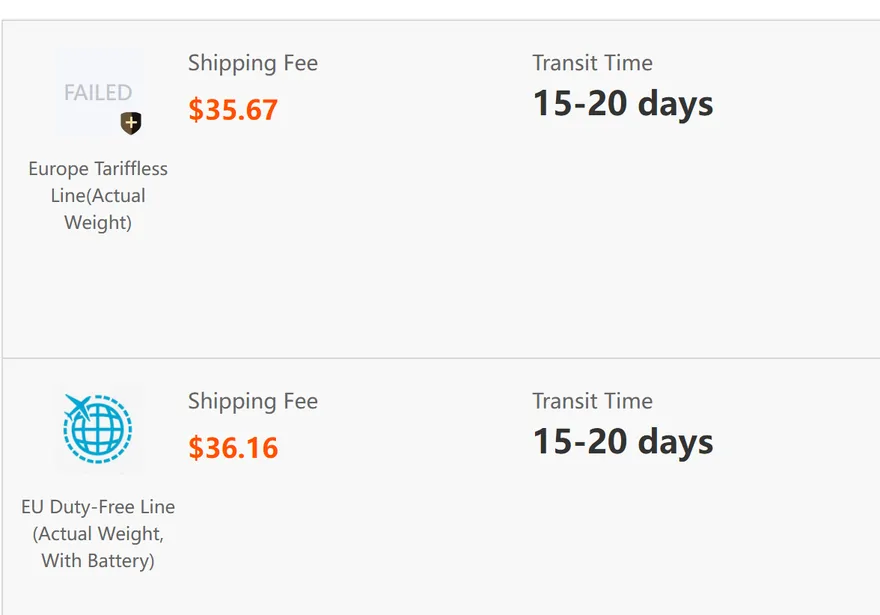The width and height of the screenshot is (880, 615).
Task: Click the FAILED text in the broken logo
Action: click(98, 93)
